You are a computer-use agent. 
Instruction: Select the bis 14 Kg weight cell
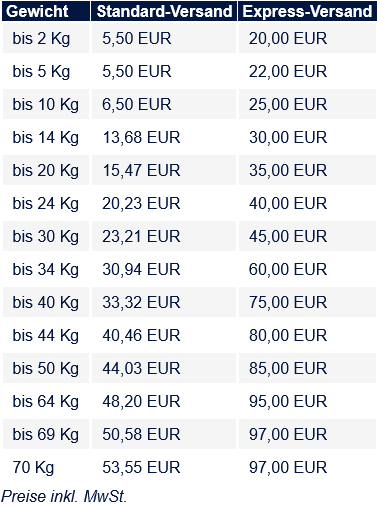[46, 137]
